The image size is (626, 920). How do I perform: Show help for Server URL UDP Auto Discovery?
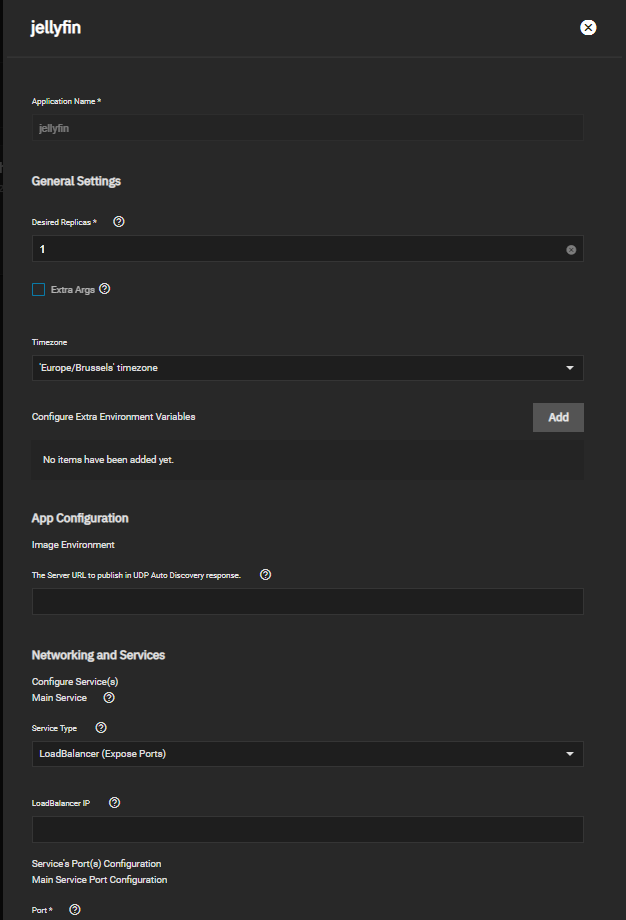pyautogui.click(x=265, y=574)
